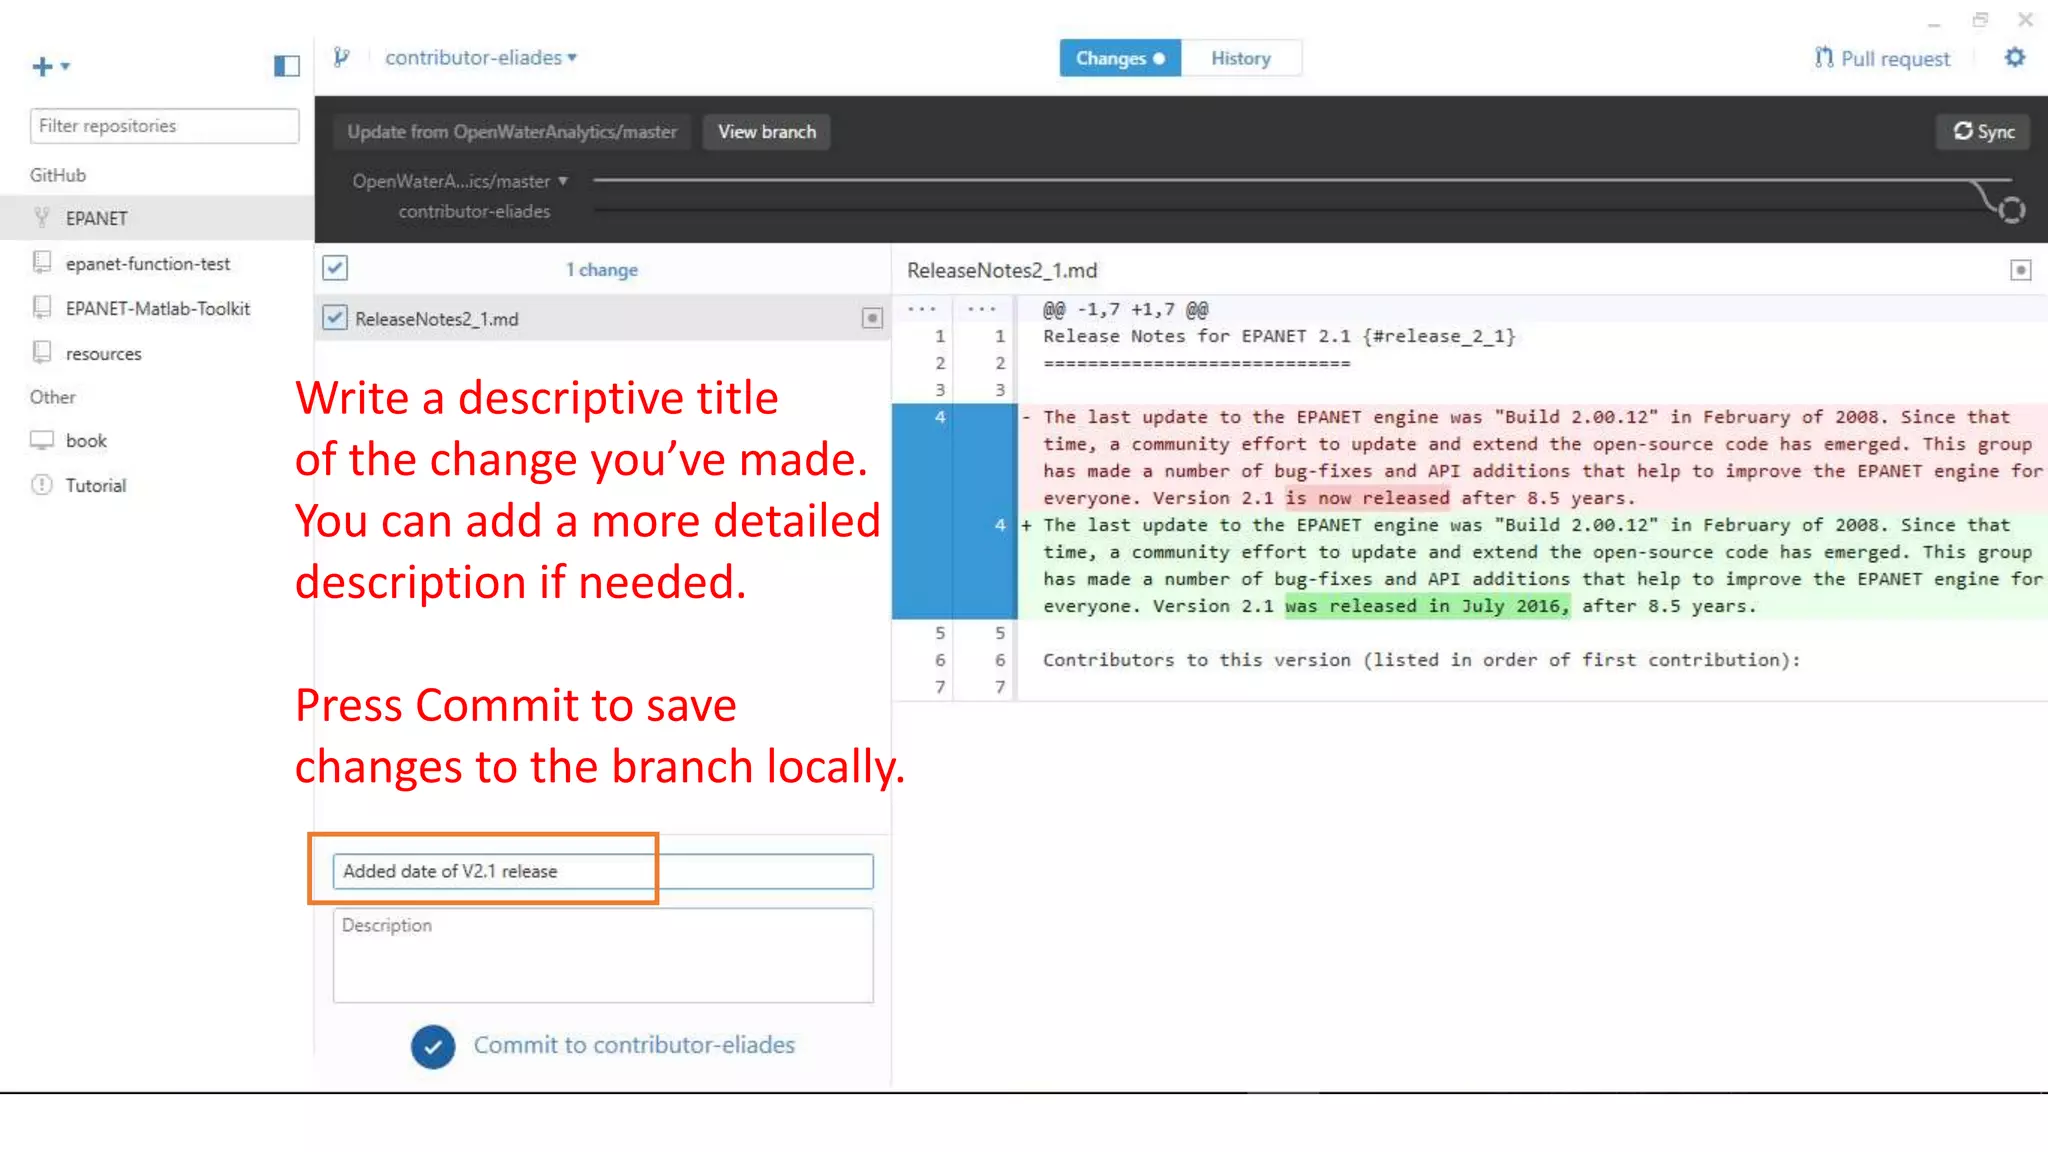Click the Pull request icon
This screenshot has height=1152, width=2048.
click(1824, 57)
